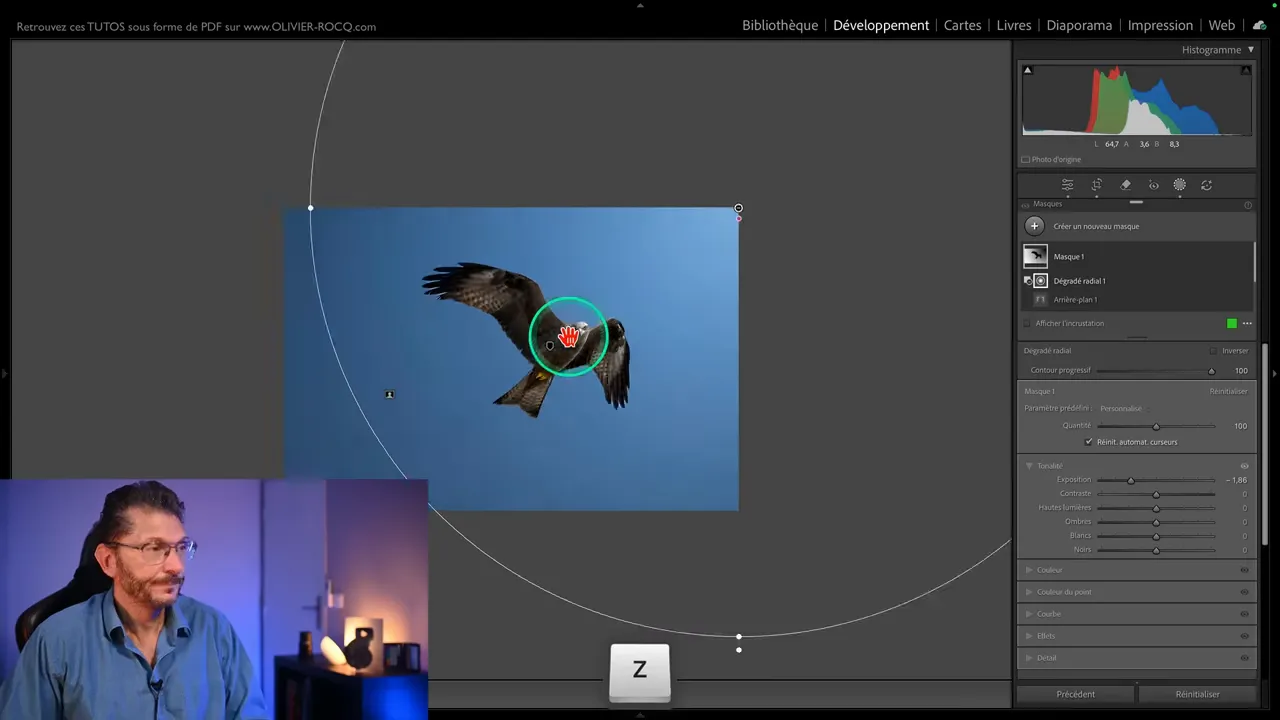Screen dimensions: 1280x720
Task: Select the Healing eraser tool
Action: pos(1125,185)
